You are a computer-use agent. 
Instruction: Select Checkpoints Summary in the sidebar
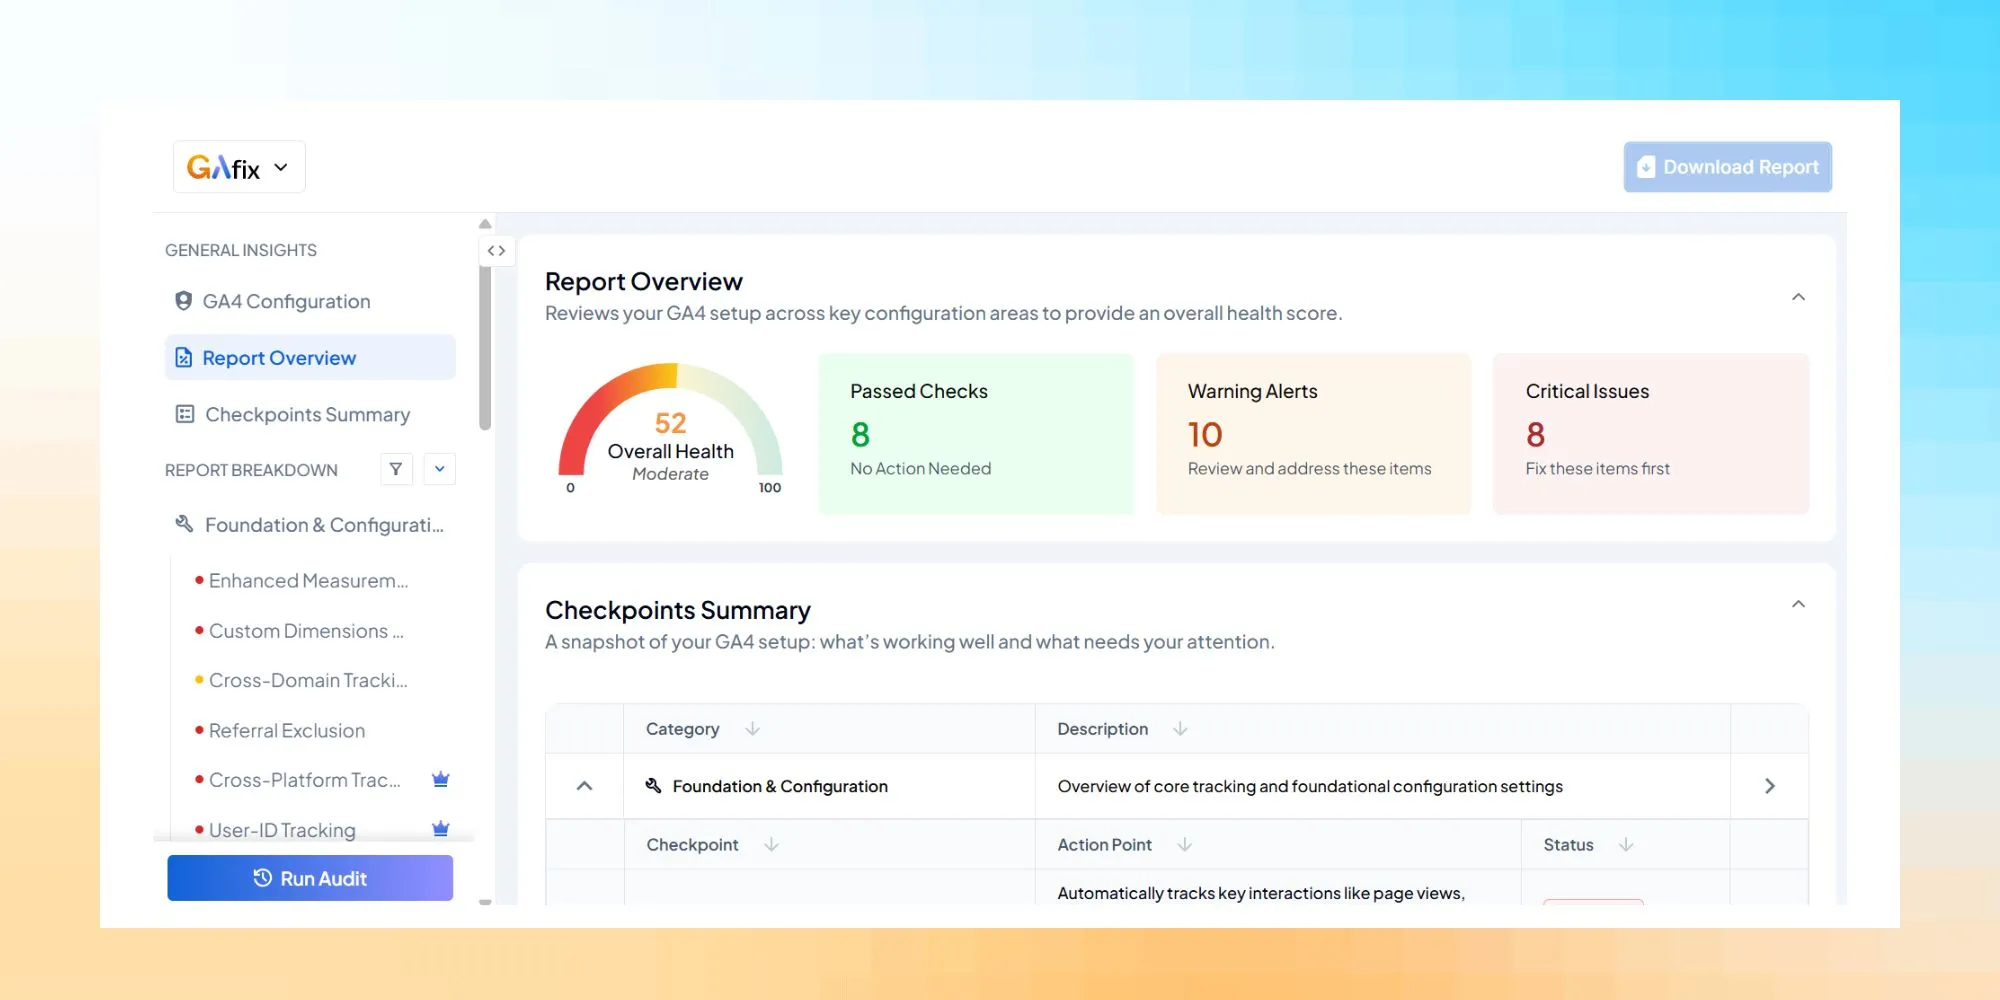click(x=306, y=414)
